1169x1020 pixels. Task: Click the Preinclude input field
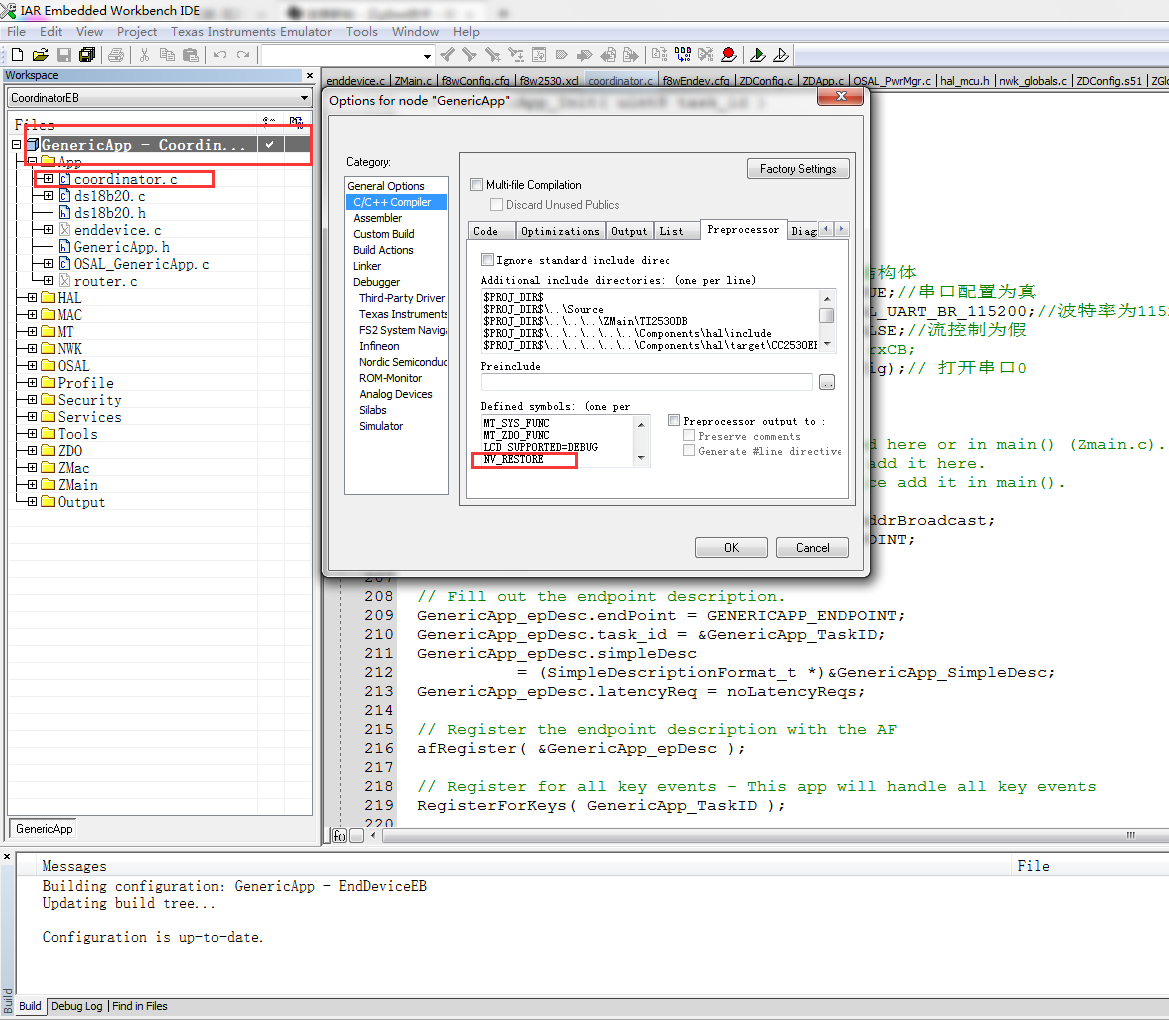click(x=646, y=382)
